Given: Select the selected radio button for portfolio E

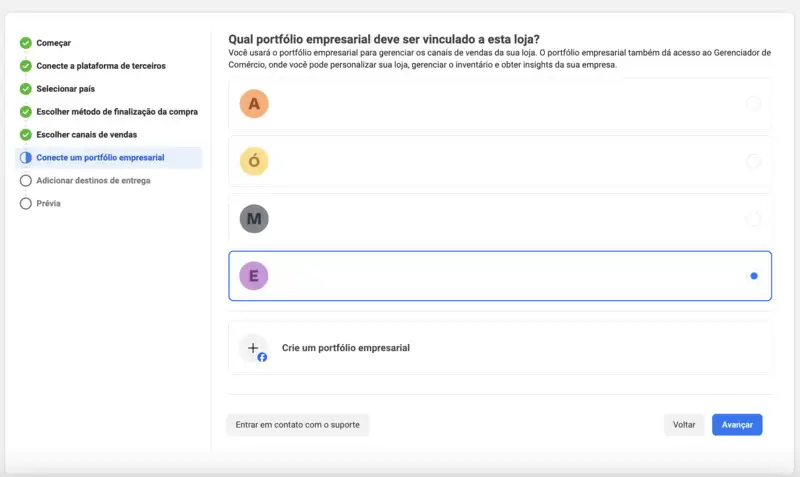Looking at the screenshot, I should 753,276.
